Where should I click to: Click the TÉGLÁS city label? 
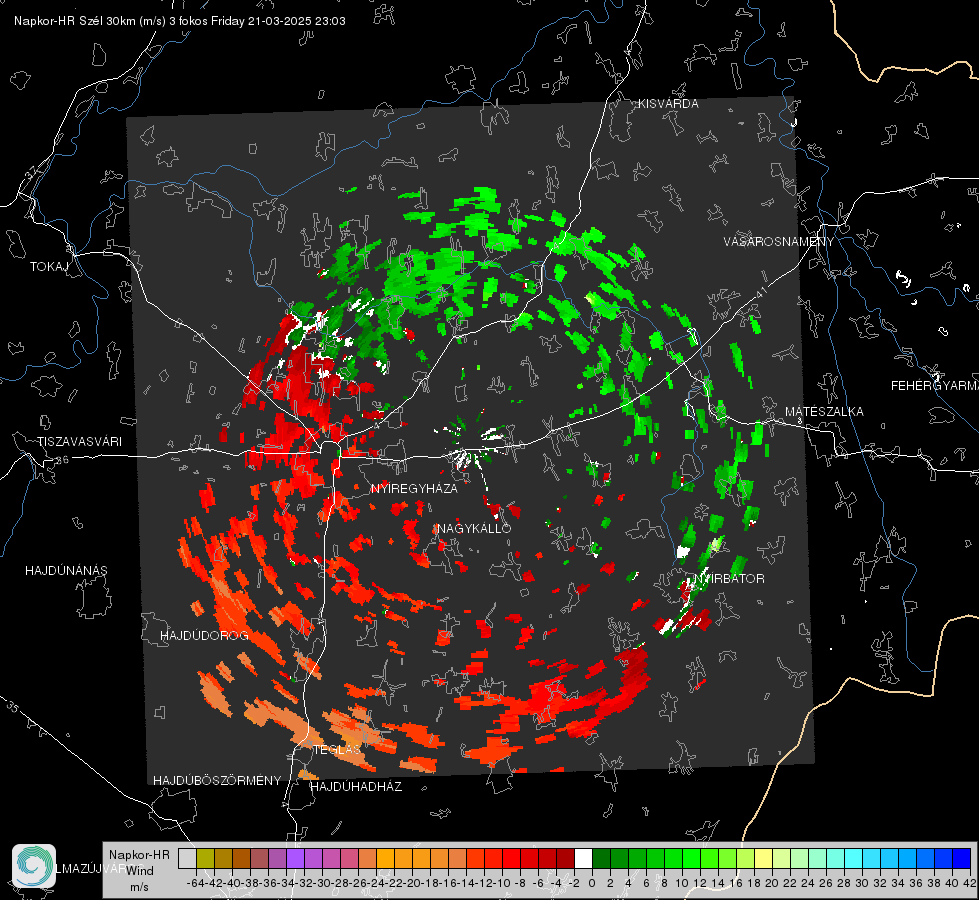pos(337,749)
